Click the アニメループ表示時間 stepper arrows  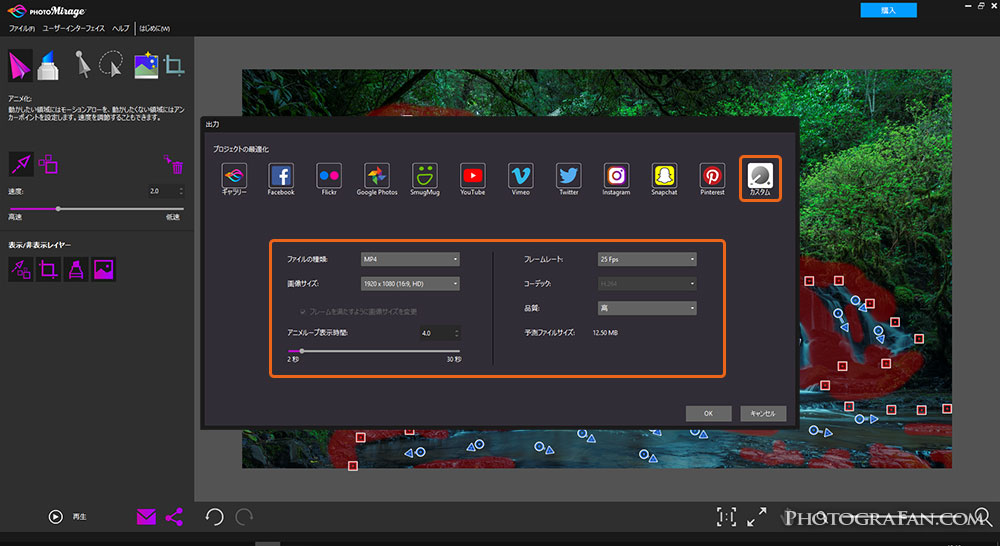coord(456,333)
